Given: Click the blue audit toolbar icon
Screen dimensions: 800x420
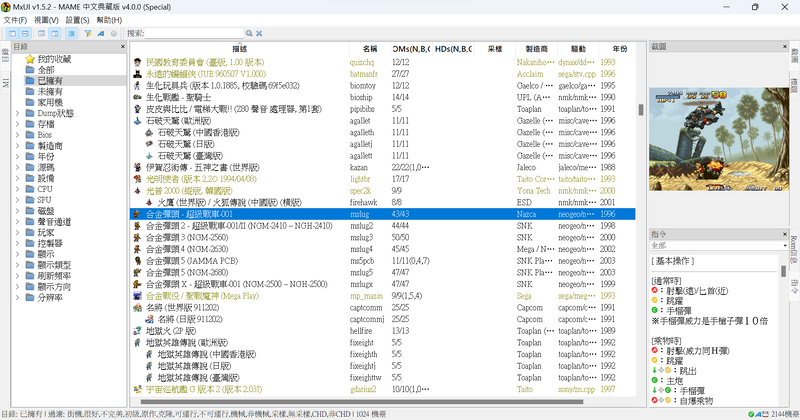Looking at the screenshot, I should (x=101, y=33).
